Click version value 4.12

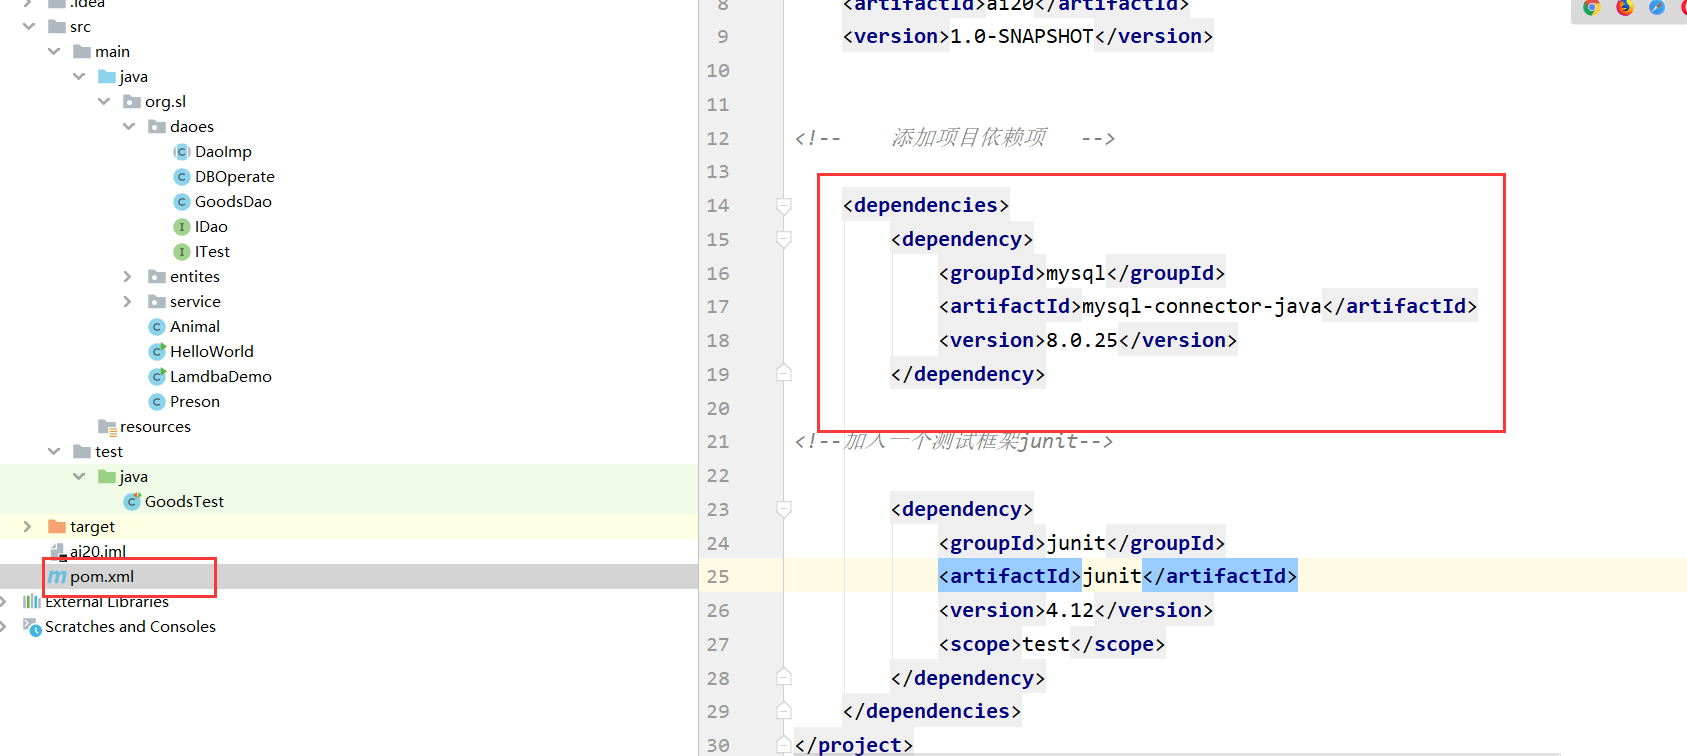point(1070,610)
